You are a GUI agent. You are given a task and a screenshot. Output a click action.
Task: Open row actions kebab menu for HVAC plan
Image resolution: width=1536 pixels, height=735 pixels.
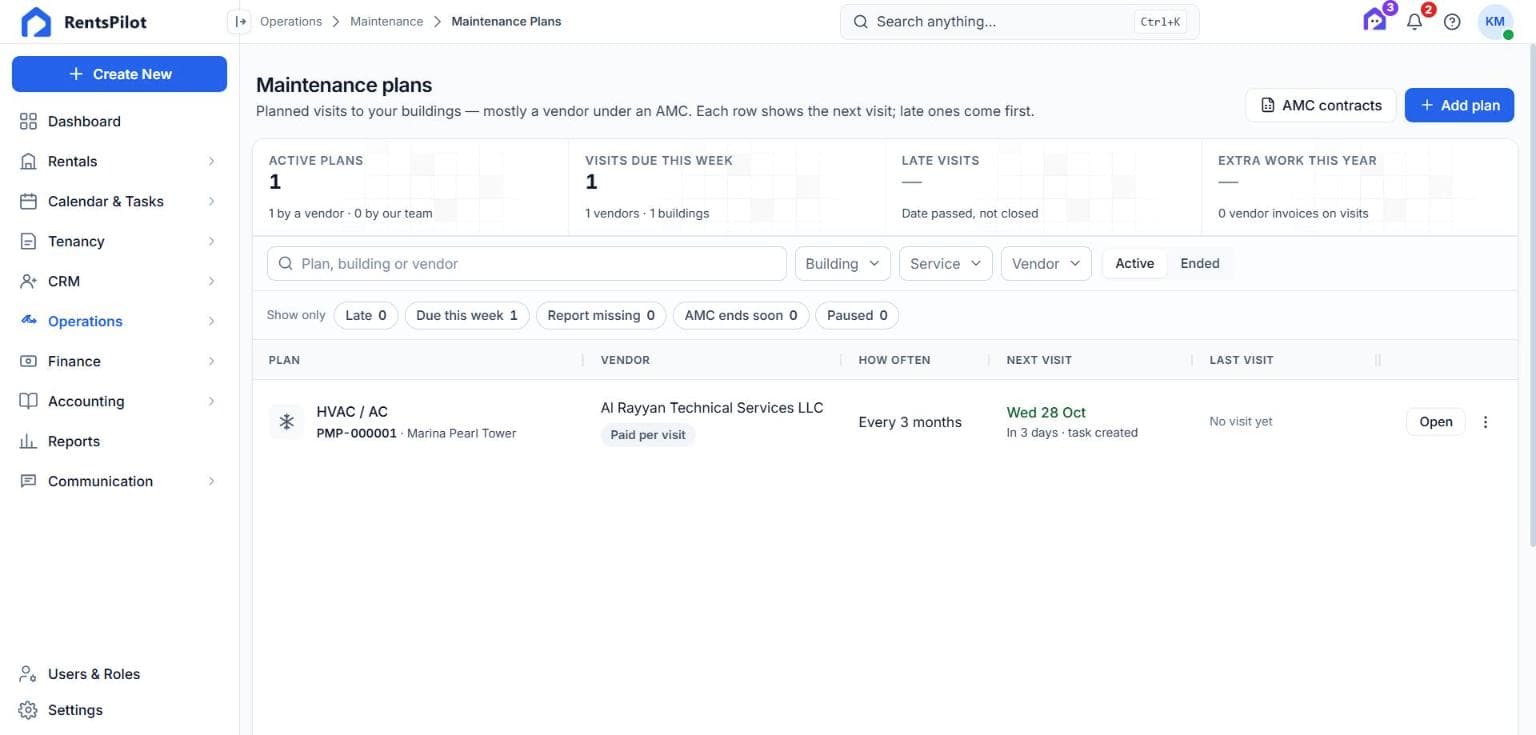click(x=1485, y=422)
